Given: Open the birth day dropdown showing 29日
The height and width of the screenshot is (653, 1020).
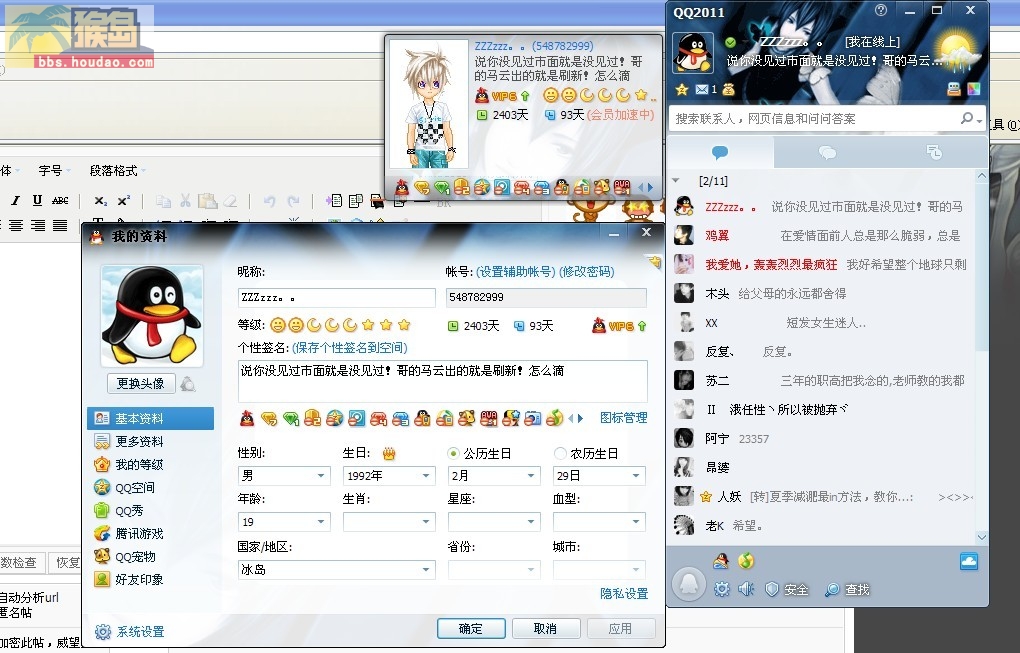Looking at the screenshot, I should [599, 475].
